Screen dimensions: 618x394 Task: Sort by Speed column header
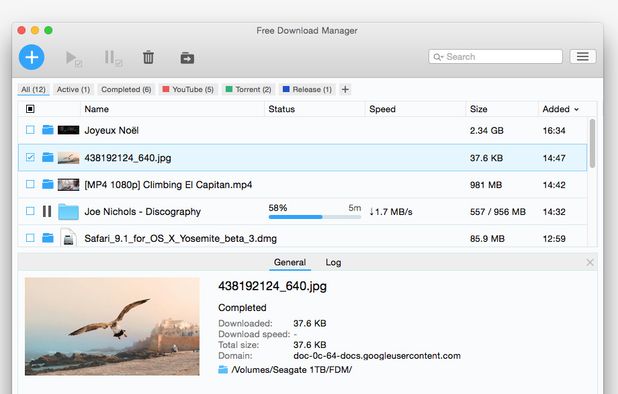(x=415, y=109)
